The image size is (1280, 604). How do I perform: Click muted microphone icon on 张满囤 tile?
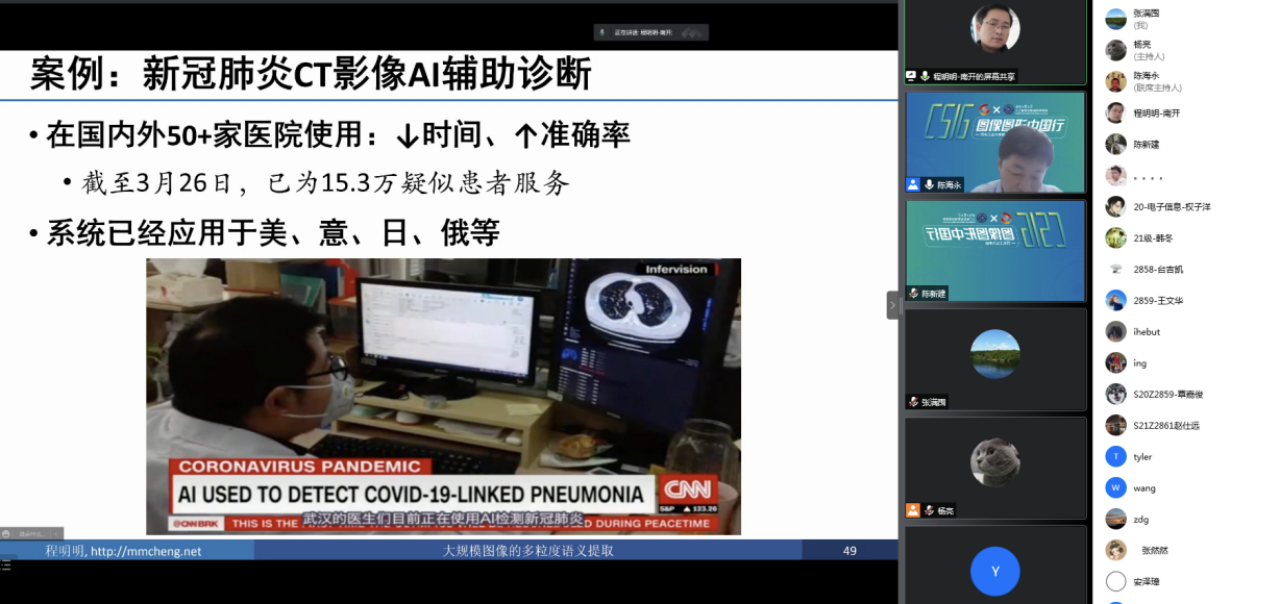click(913, 402)
